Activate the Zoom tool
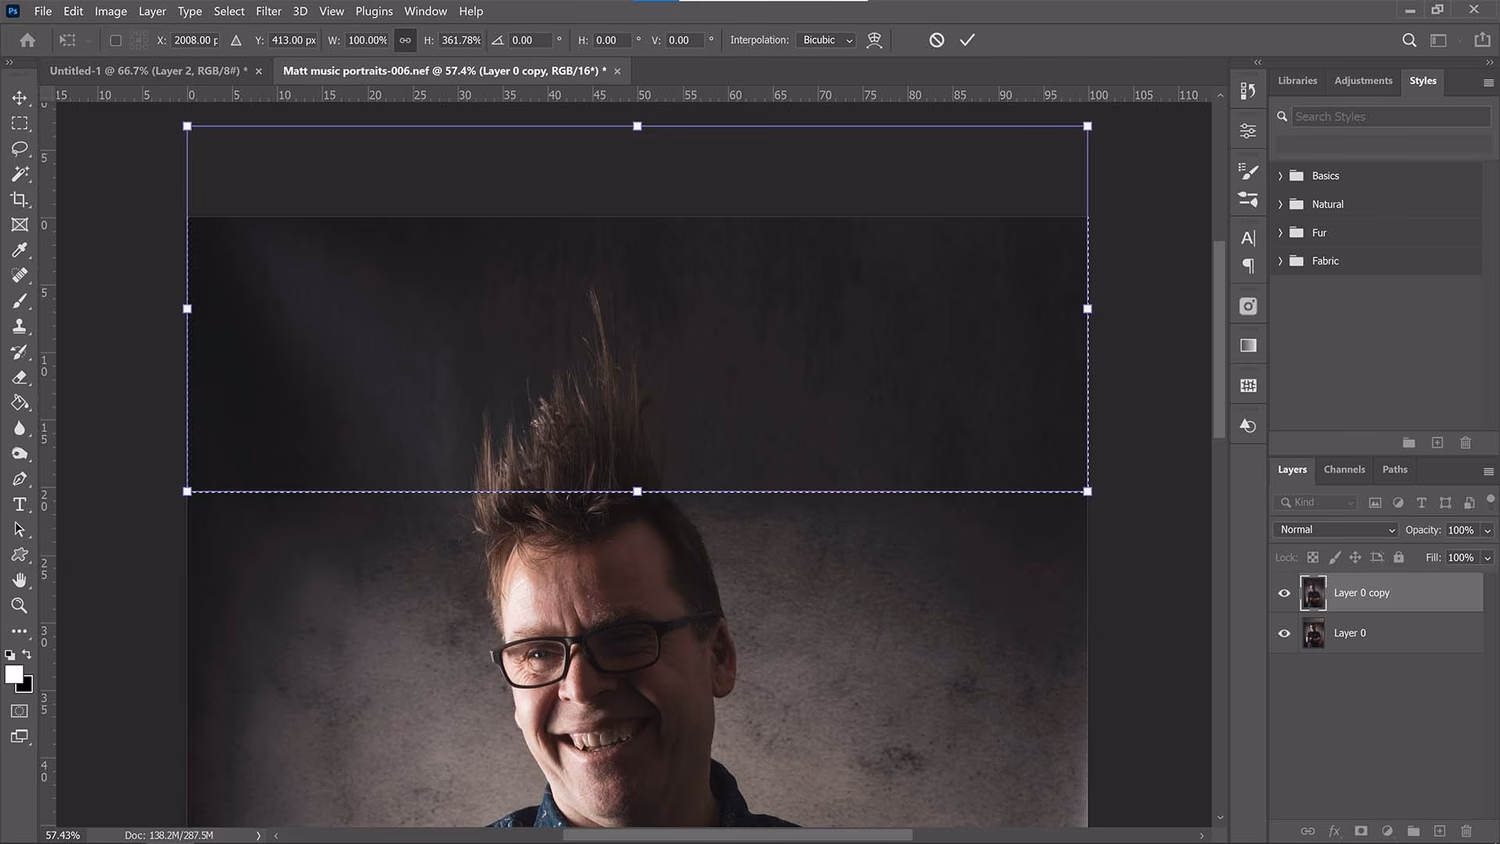1500x844 pixels. point(20,605)
